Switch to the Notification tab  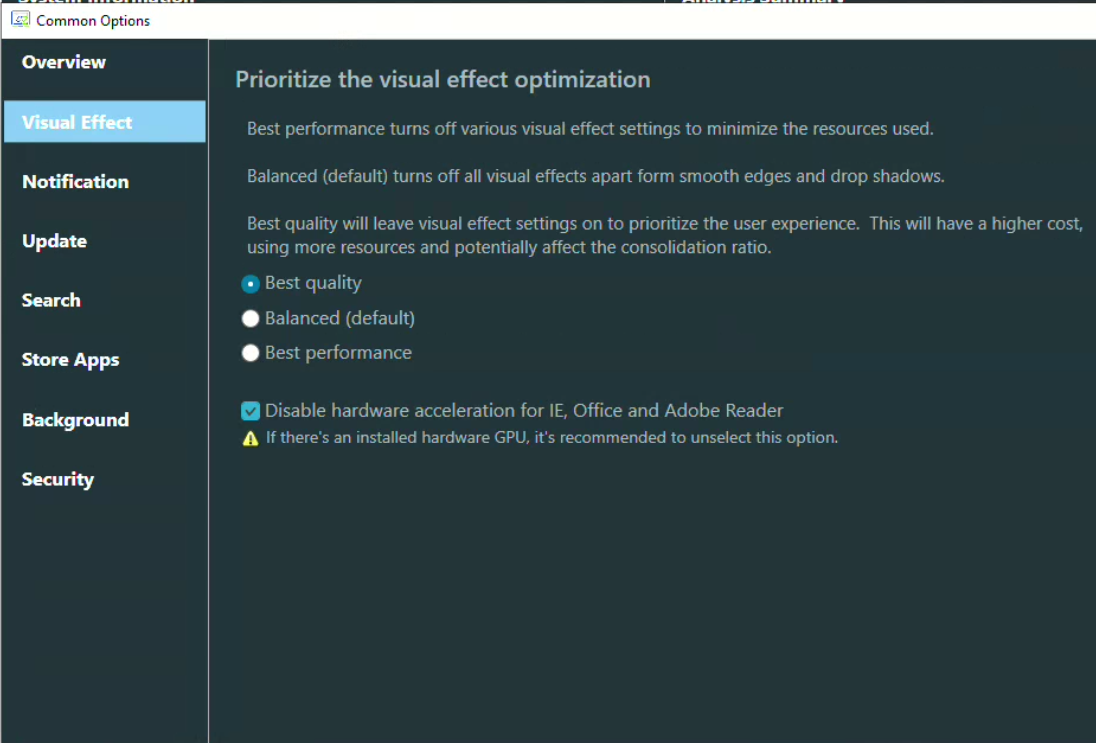pyautogui.click(x=75, y=182)
